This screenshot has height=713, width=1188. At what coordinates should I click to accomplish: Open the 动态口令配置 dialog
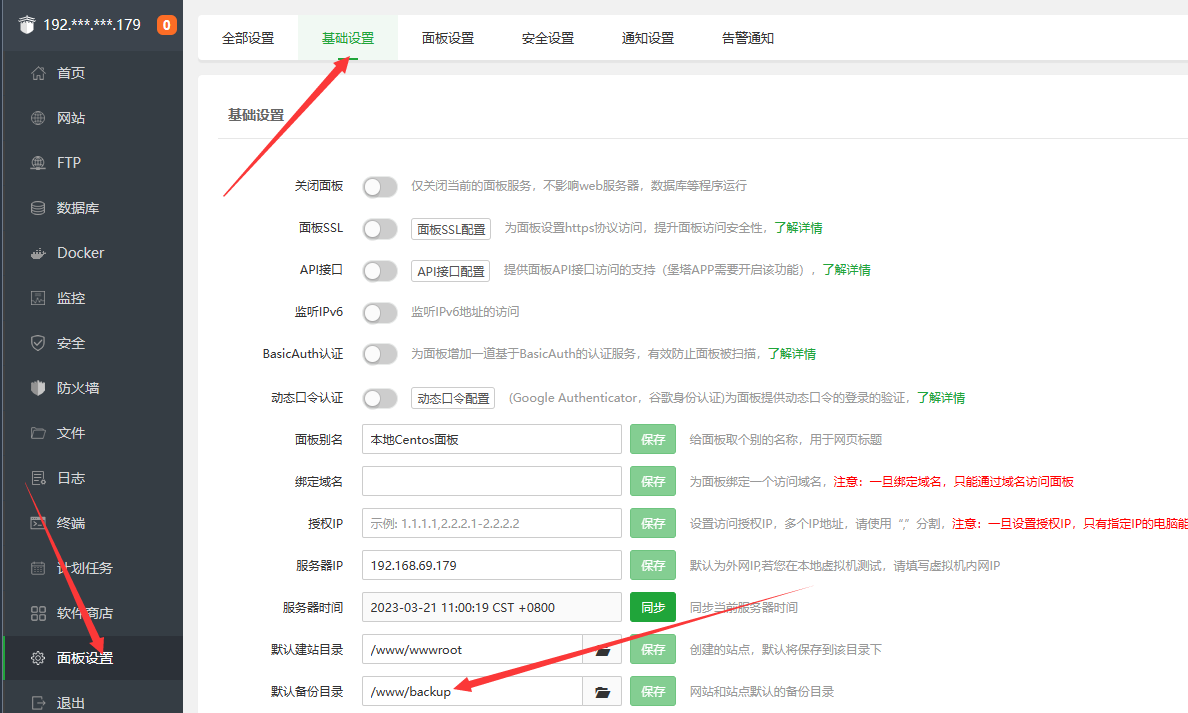[x=452, y=397]
